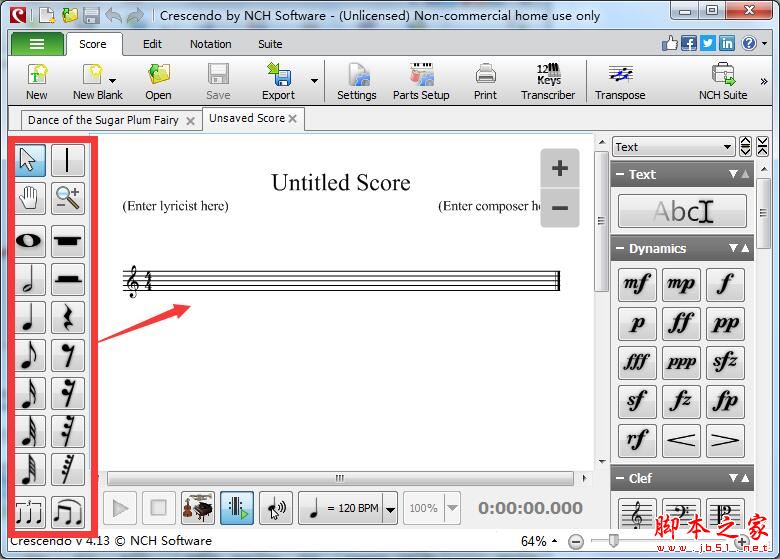Image resolution: width=780 pixels, height=559 pixels.
Task: Select the whole rest tool
Action: coord(68,241)
